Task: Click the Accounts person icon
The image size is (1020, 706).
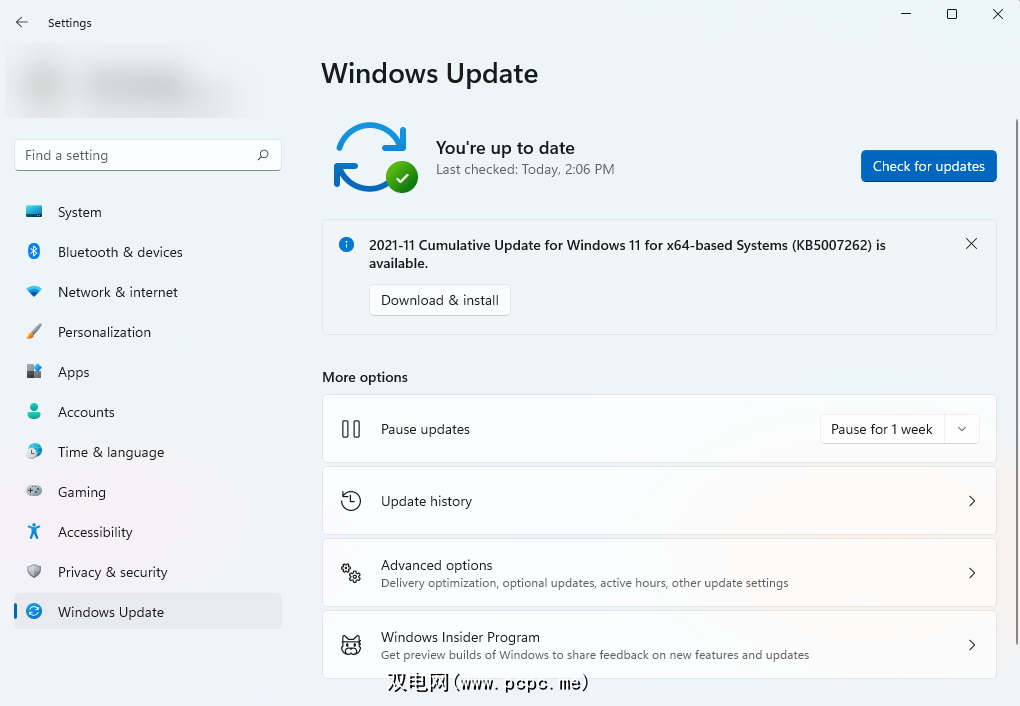Action: [34, 411]
